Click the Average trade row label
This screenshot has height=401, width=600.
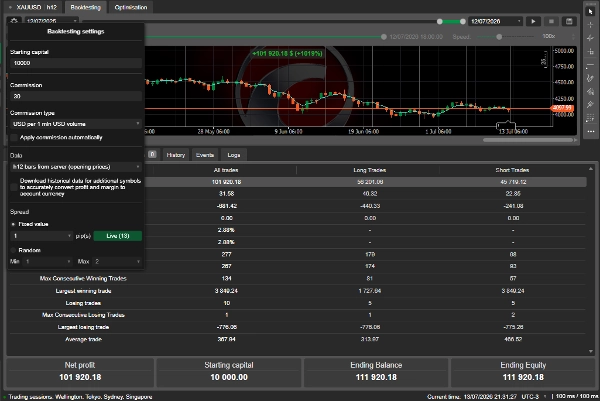point(83,339)
